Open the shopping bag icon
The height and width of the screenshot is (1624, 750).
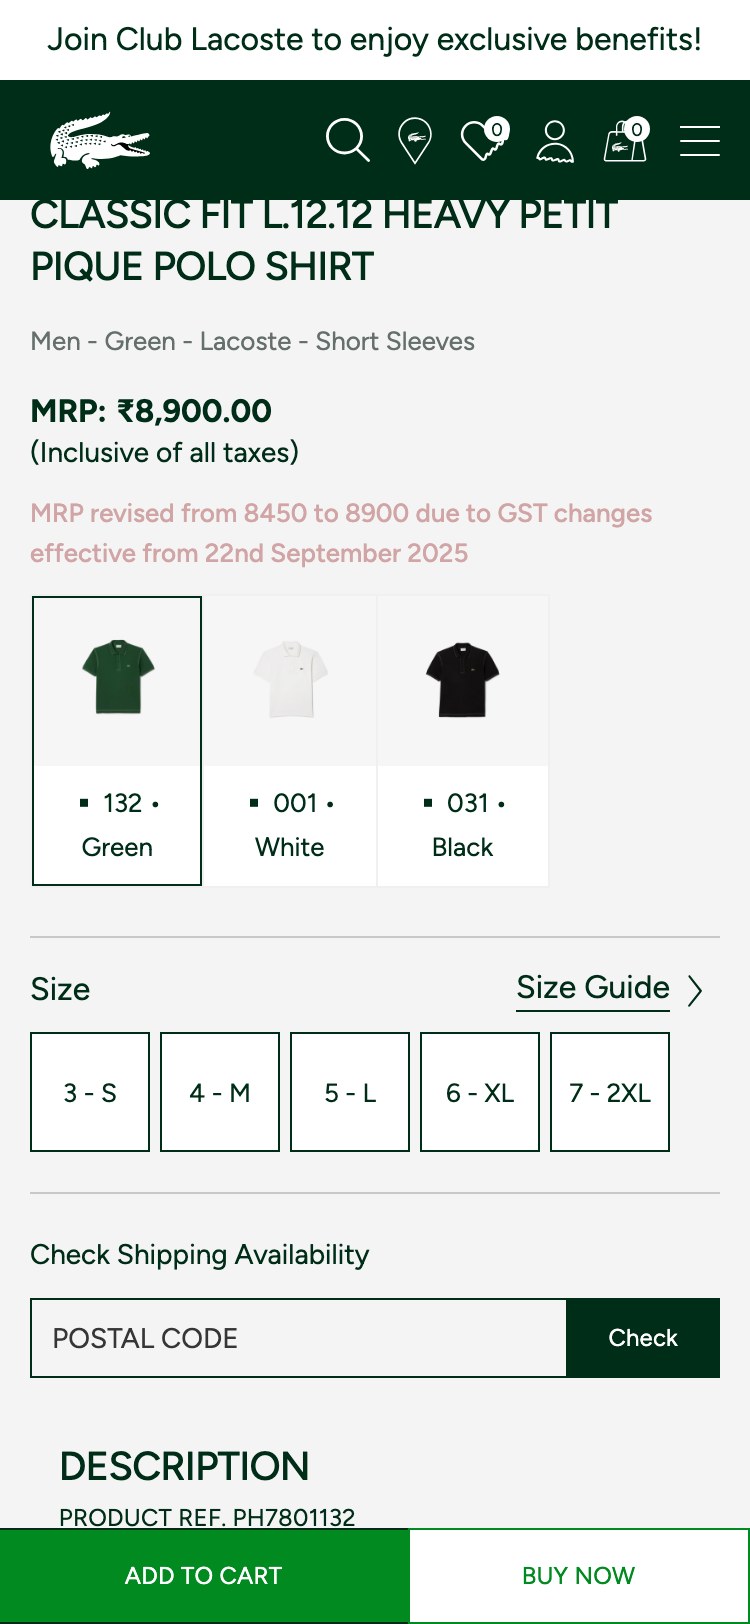624,145
